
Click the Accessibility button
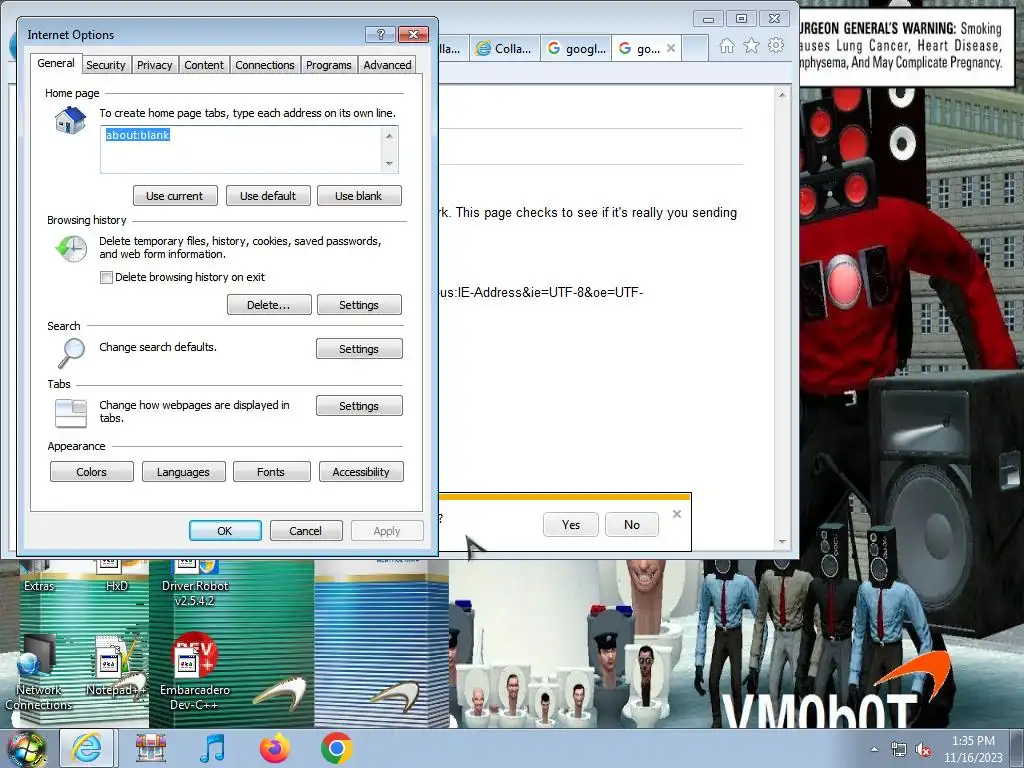[x=361, y=472]
